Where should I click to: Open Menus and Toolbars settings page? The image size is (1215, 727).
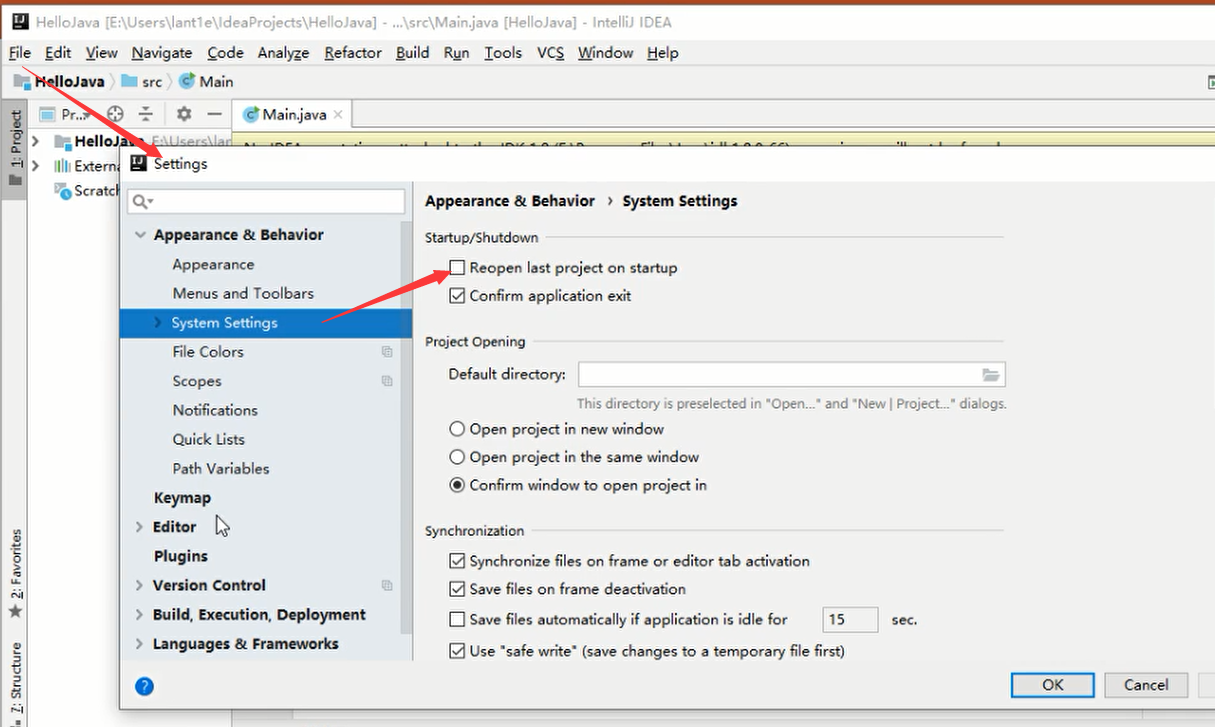[243, 294]
